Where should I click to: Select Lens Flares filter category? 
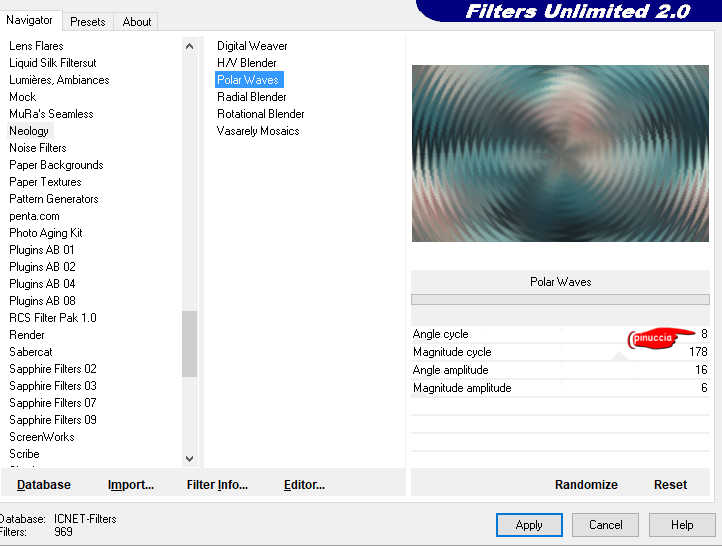point(36,46)
